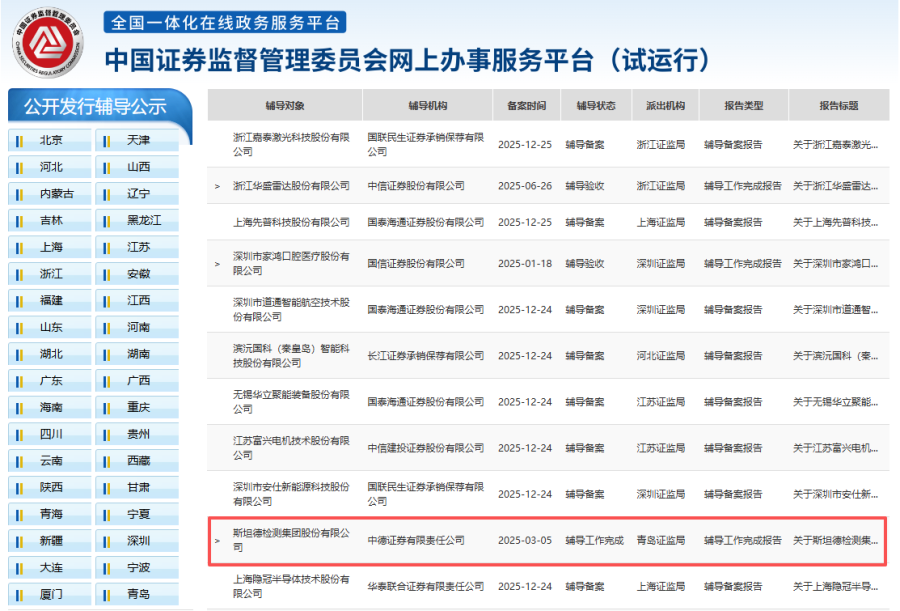900x611 pixels.
Task: Expand the 浙江华盛雷达股份有限公司 row
Action: point(217,186)
